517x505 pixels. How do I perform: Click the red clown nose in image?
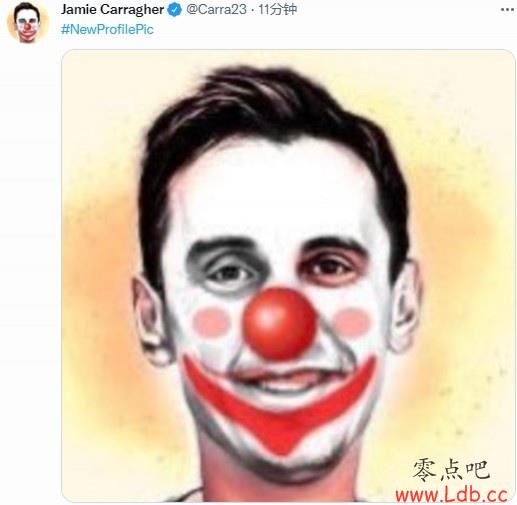point(279,322)
